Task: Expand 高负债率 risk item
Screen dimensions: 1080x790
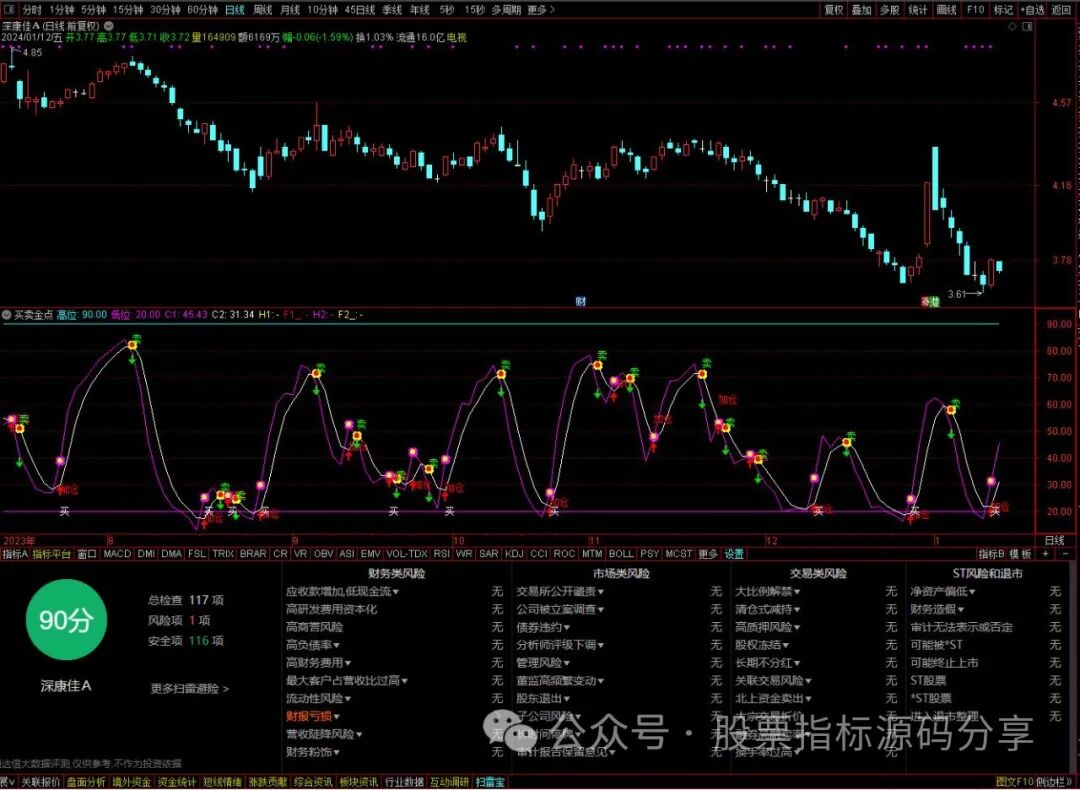Action: tap(313, 645)
